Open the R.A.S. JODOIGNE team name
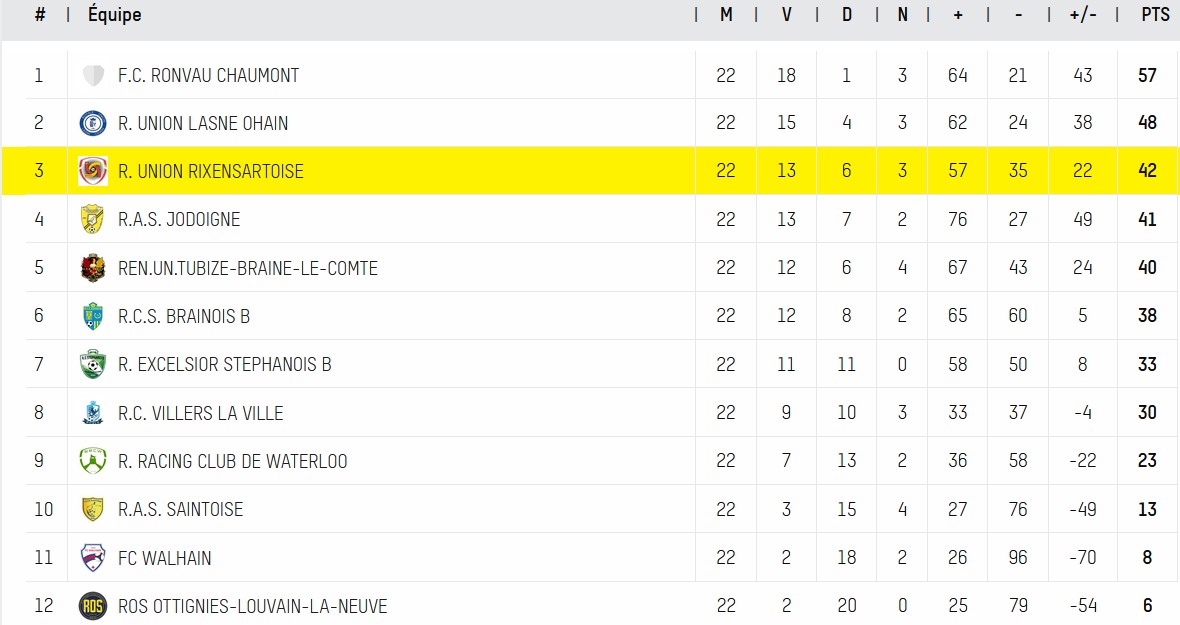Viewport: 1180px width, 625px height. [x=179, y=220]
